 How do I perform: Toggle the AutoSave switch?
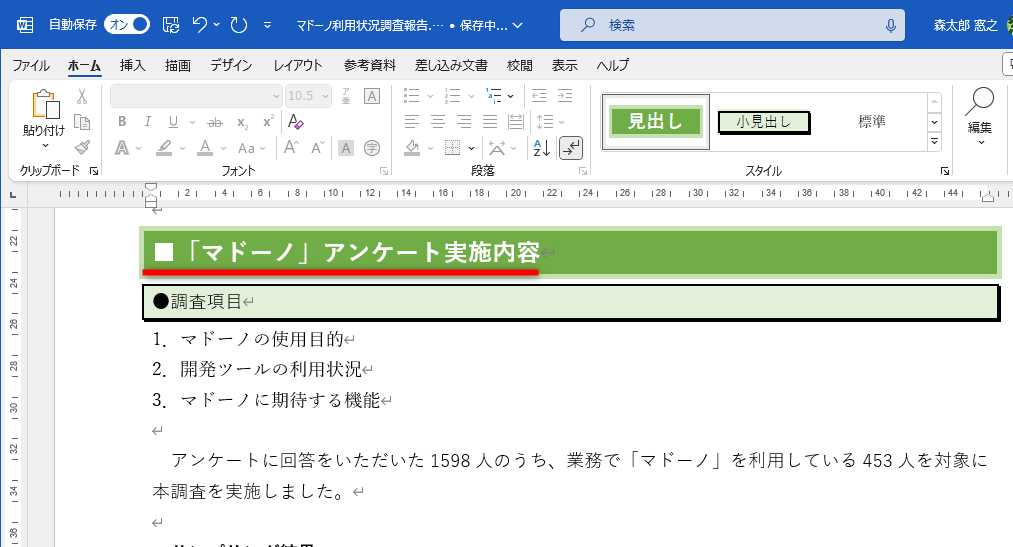click(x=127, y=25)
